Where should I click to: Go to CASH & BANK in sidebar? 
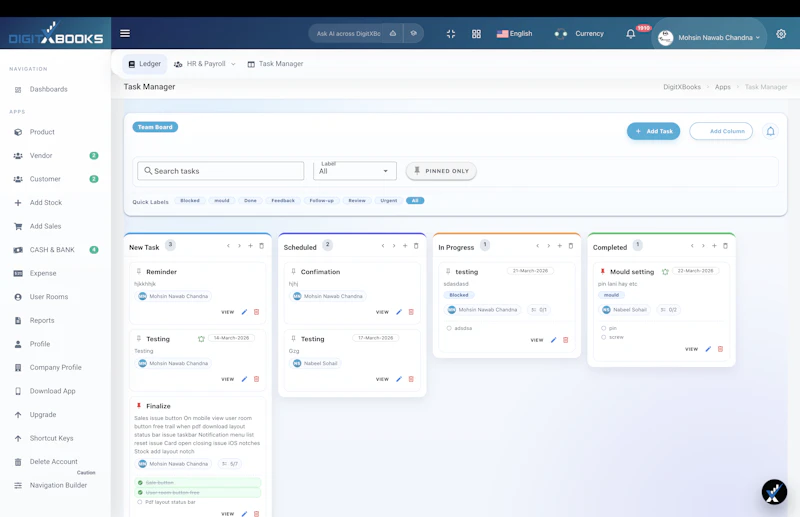[52, 250]
